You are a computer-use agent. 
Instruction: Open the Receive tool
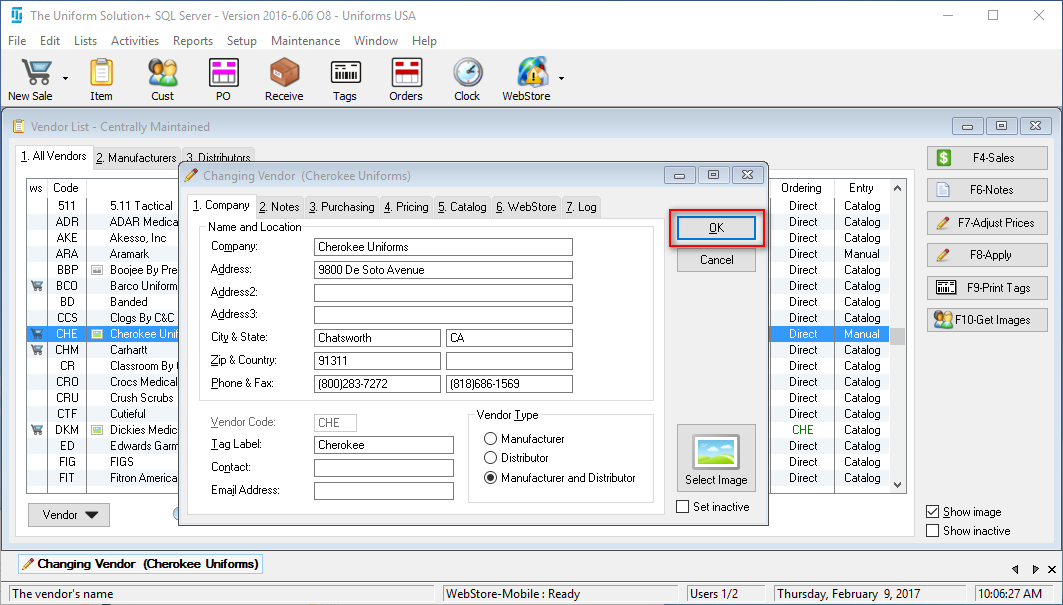pos(283,75)
